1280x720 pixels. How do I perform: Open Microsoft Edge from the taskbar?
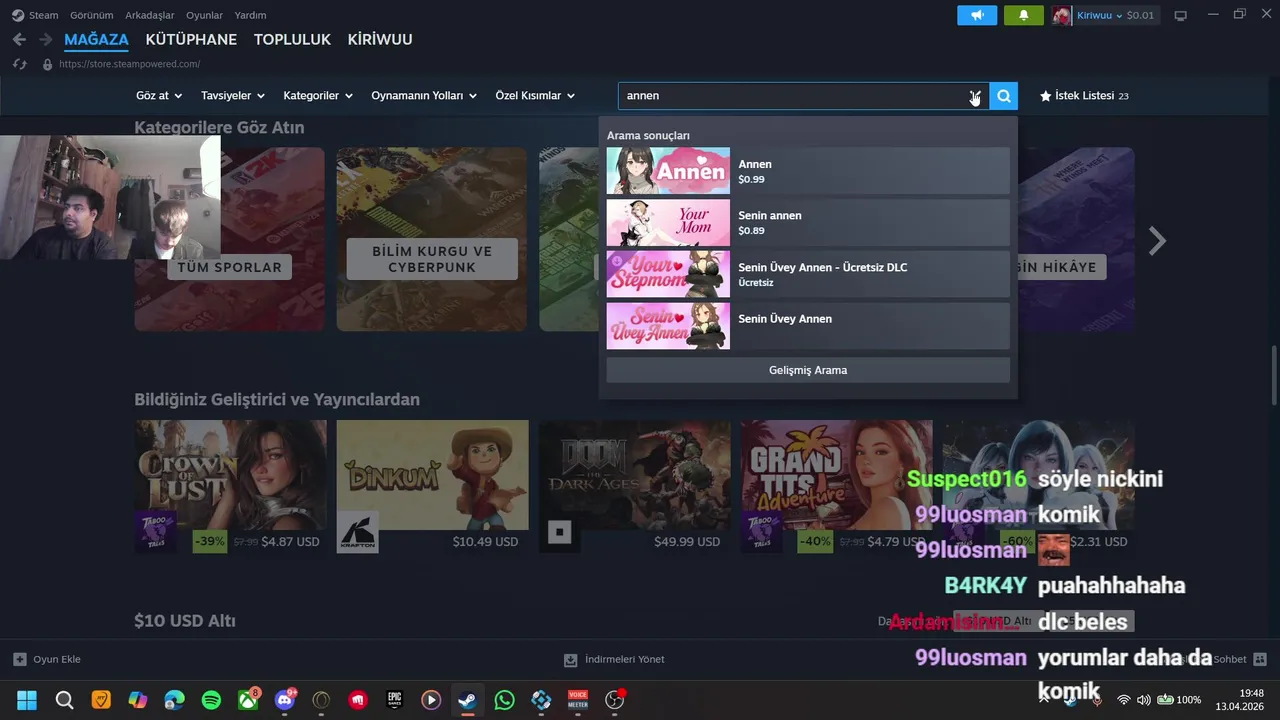pyautogui.click(x=174, y=700)
